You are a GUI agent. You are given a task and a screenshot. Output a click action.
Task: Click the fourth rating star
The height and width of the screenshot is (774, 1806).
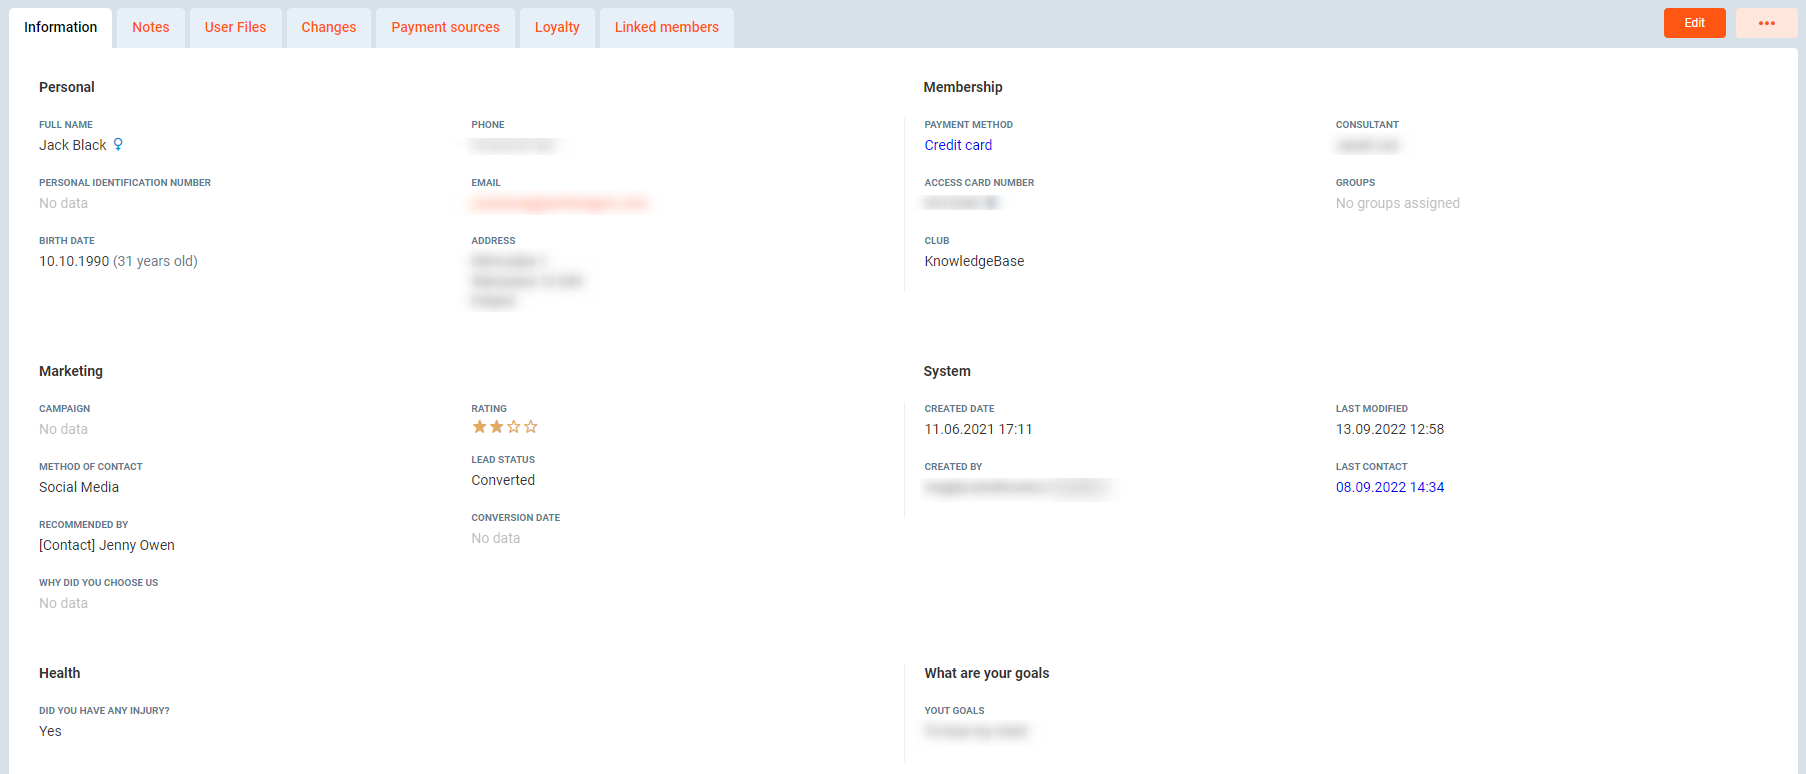(531, 427)
